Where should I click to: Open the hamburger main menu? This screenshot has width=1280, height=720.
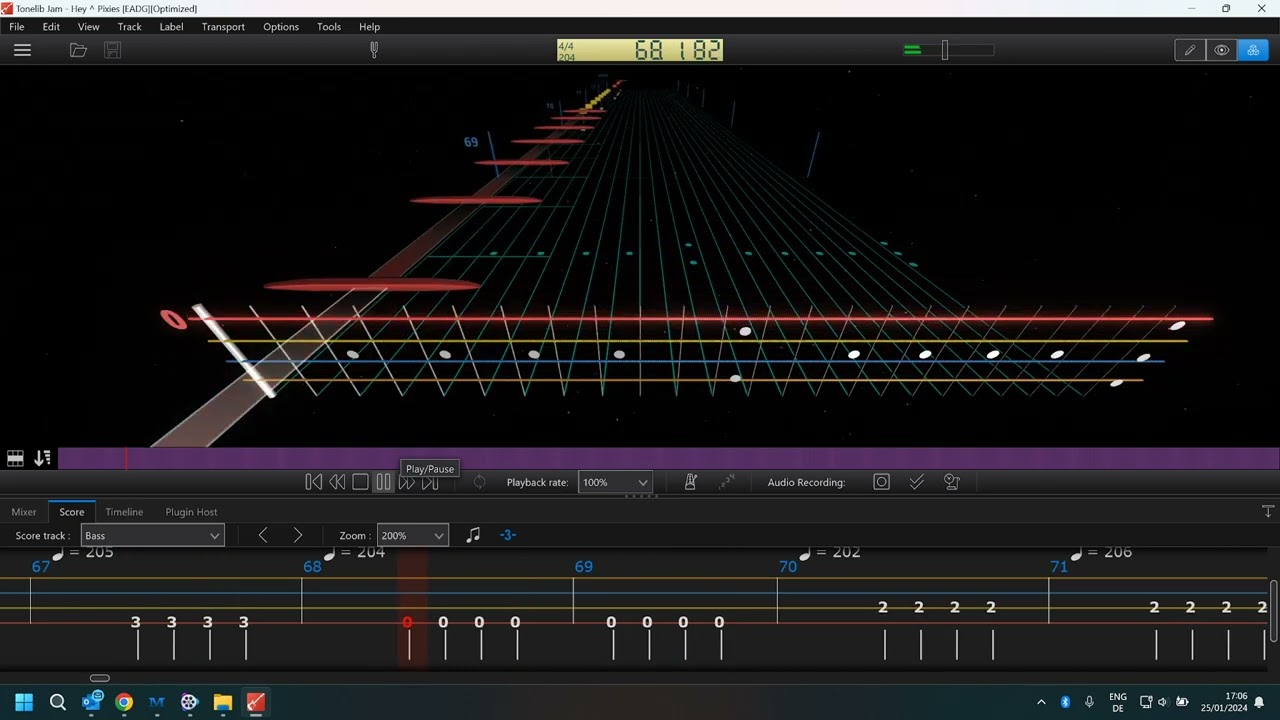pos(22,50)
